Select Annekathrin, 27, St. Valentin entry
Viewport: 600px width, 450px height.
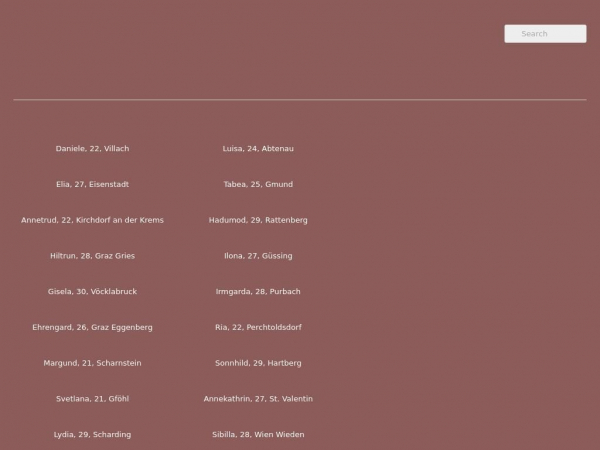tap(258, 399)
